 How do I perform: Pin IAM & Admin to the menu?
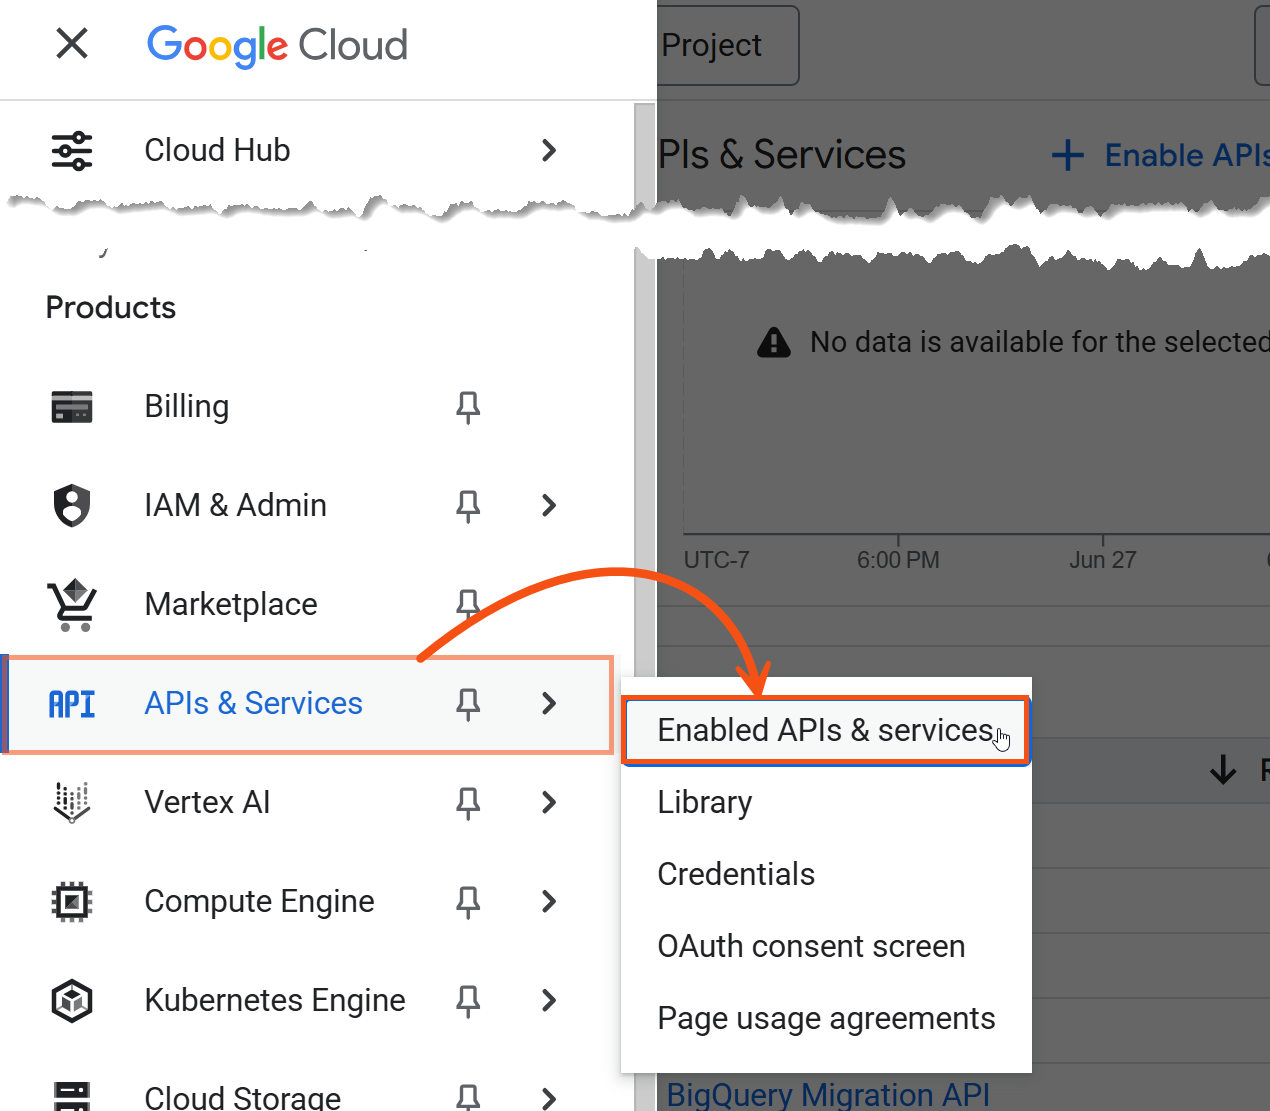point(468,506)
